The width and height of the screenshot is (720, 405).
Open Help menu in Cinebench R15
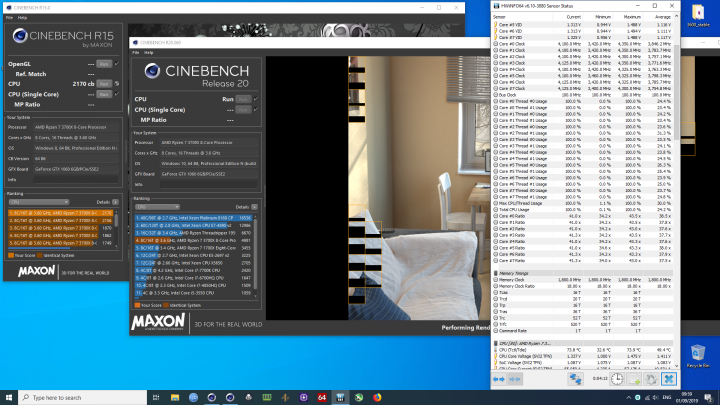click(22, 17)
